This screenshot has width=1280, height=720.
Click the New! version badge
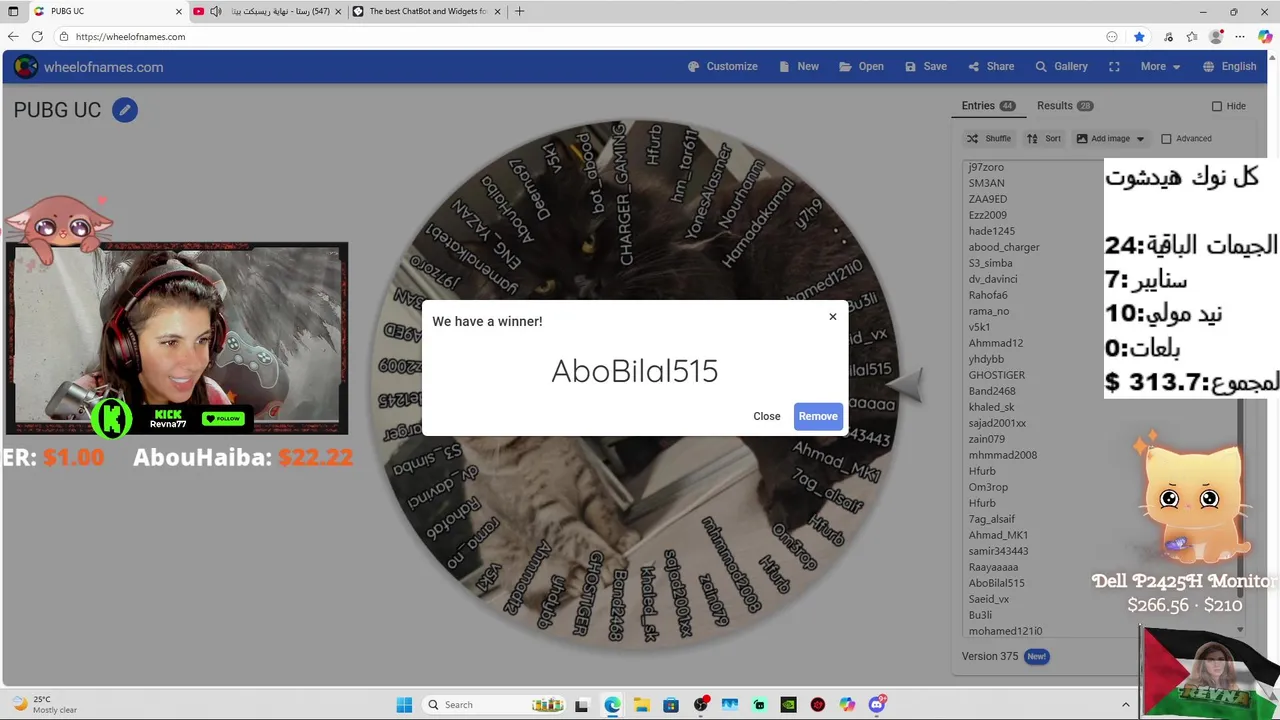(1036, 657)
